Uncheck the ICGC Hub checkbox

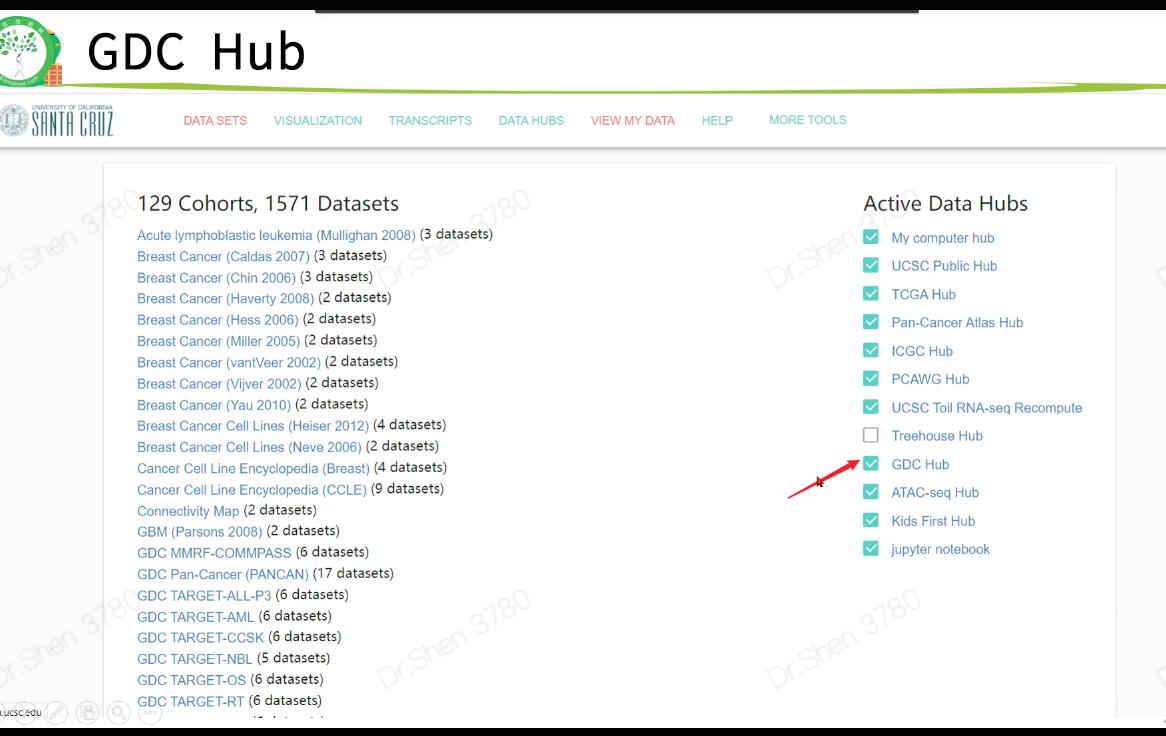(x=871, y=350)
